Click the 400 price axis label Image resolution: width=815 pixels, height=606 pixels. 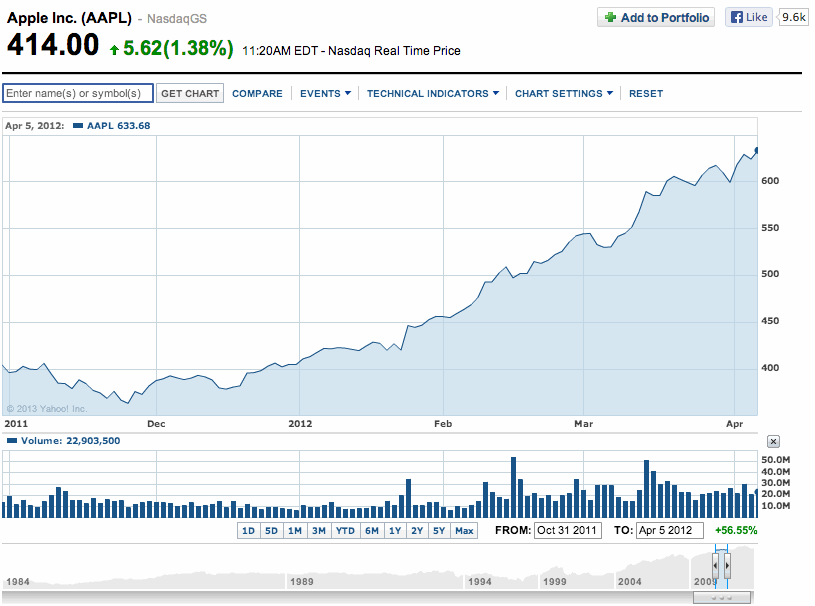(x=770, y=368)
